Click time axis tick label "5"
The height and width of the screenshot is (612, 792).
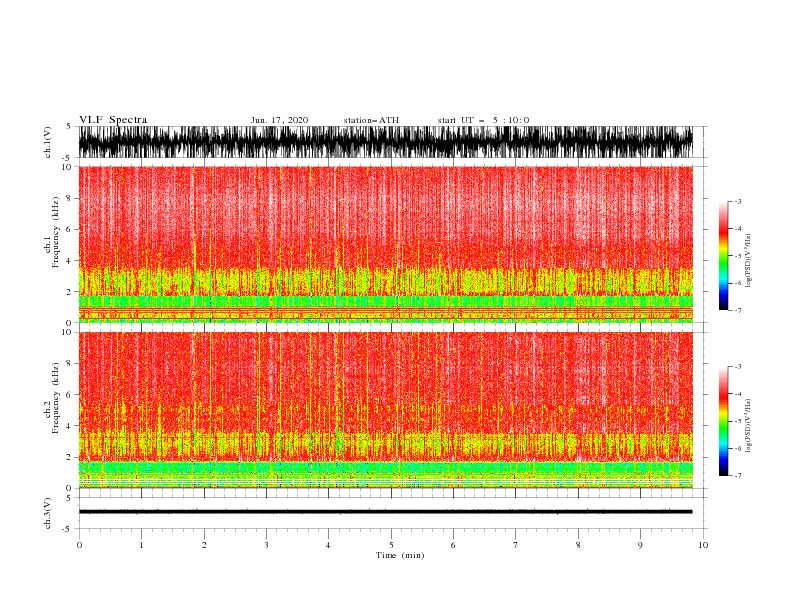coord(391,545)
